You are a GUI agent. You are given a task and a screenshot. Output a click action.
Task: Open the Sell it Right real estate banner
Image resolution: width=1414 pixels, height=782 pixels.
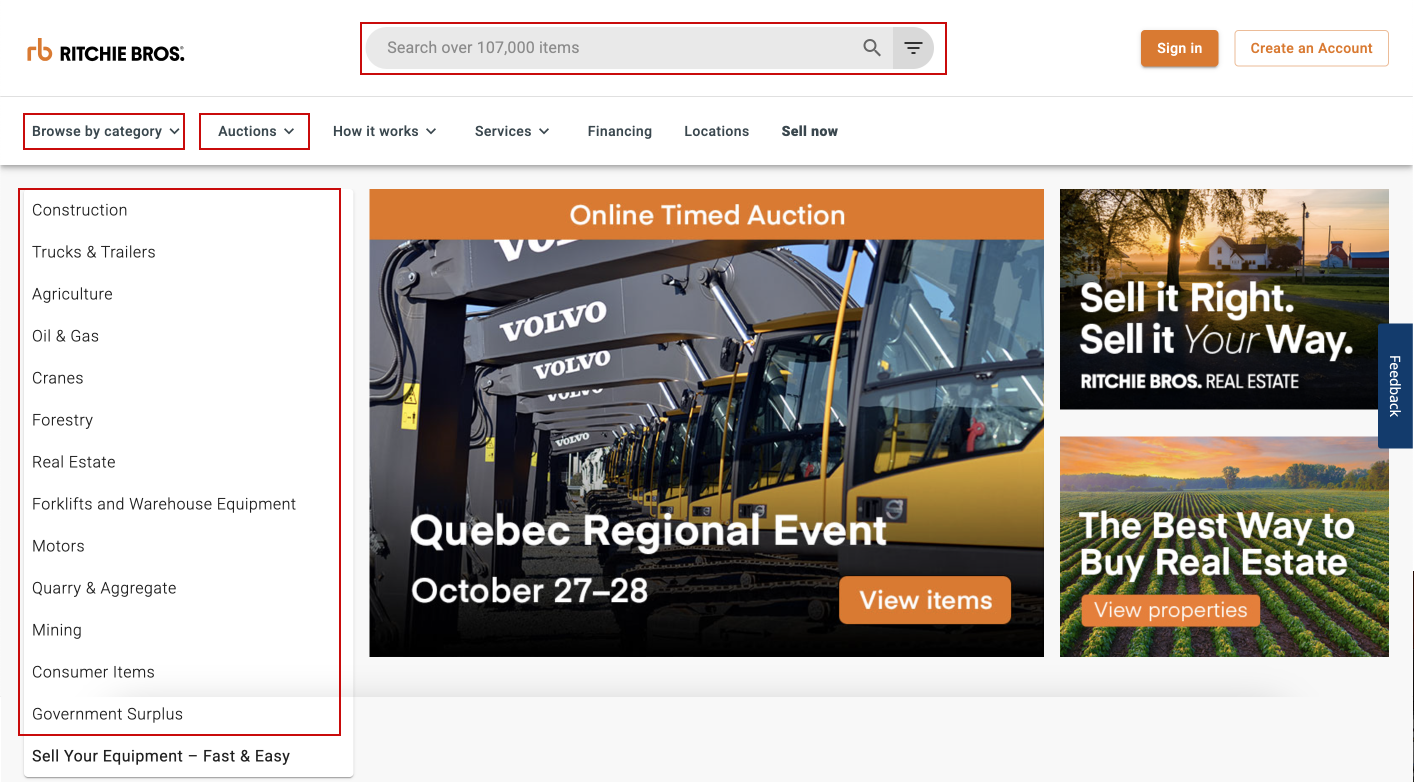pos(1224,299)
